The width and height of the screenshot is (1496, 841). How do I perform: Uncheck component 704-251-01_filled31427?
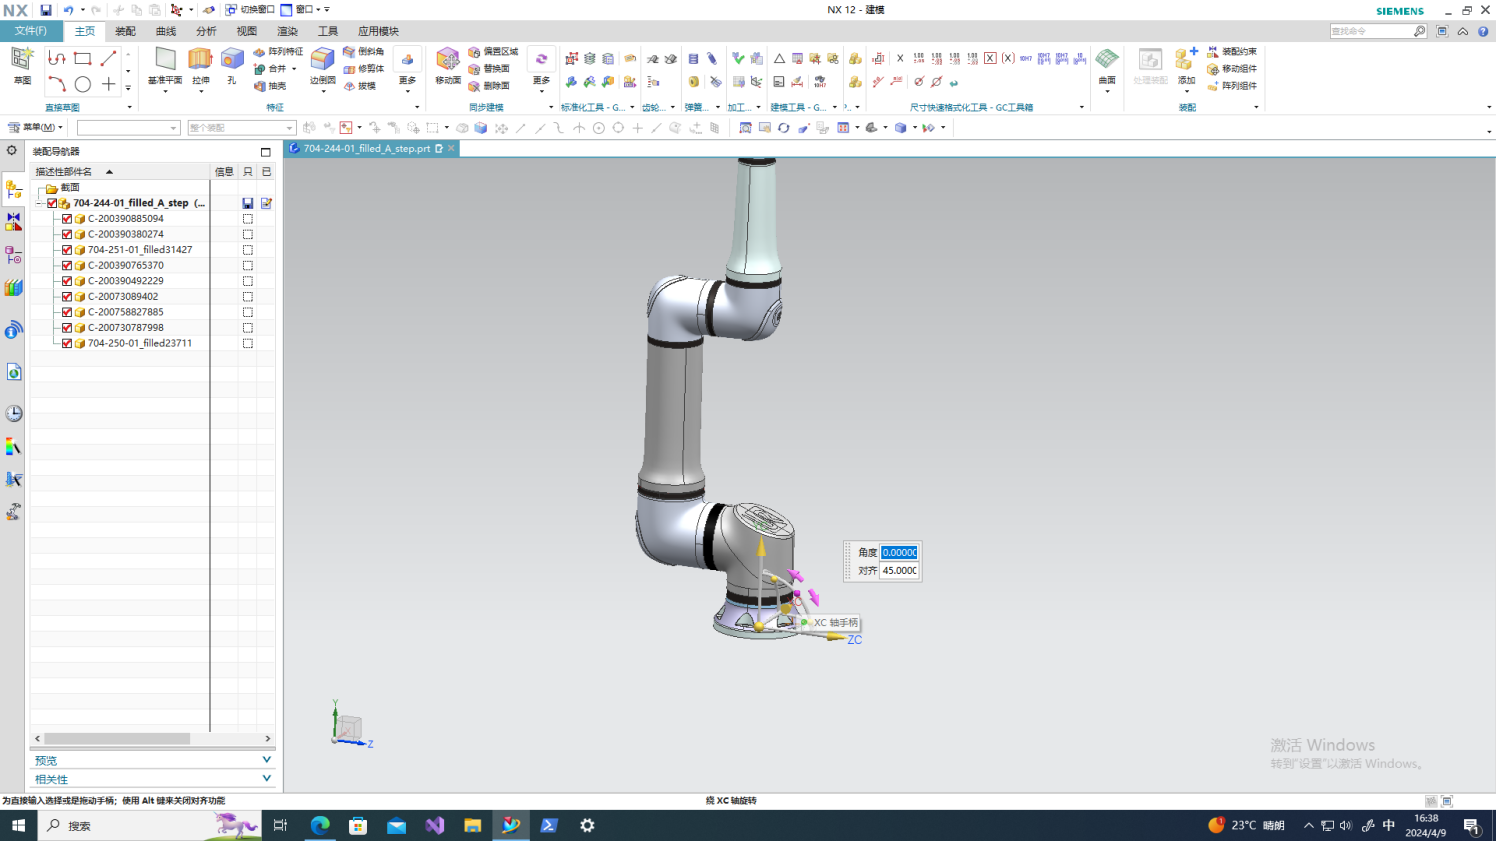[67, 250]
